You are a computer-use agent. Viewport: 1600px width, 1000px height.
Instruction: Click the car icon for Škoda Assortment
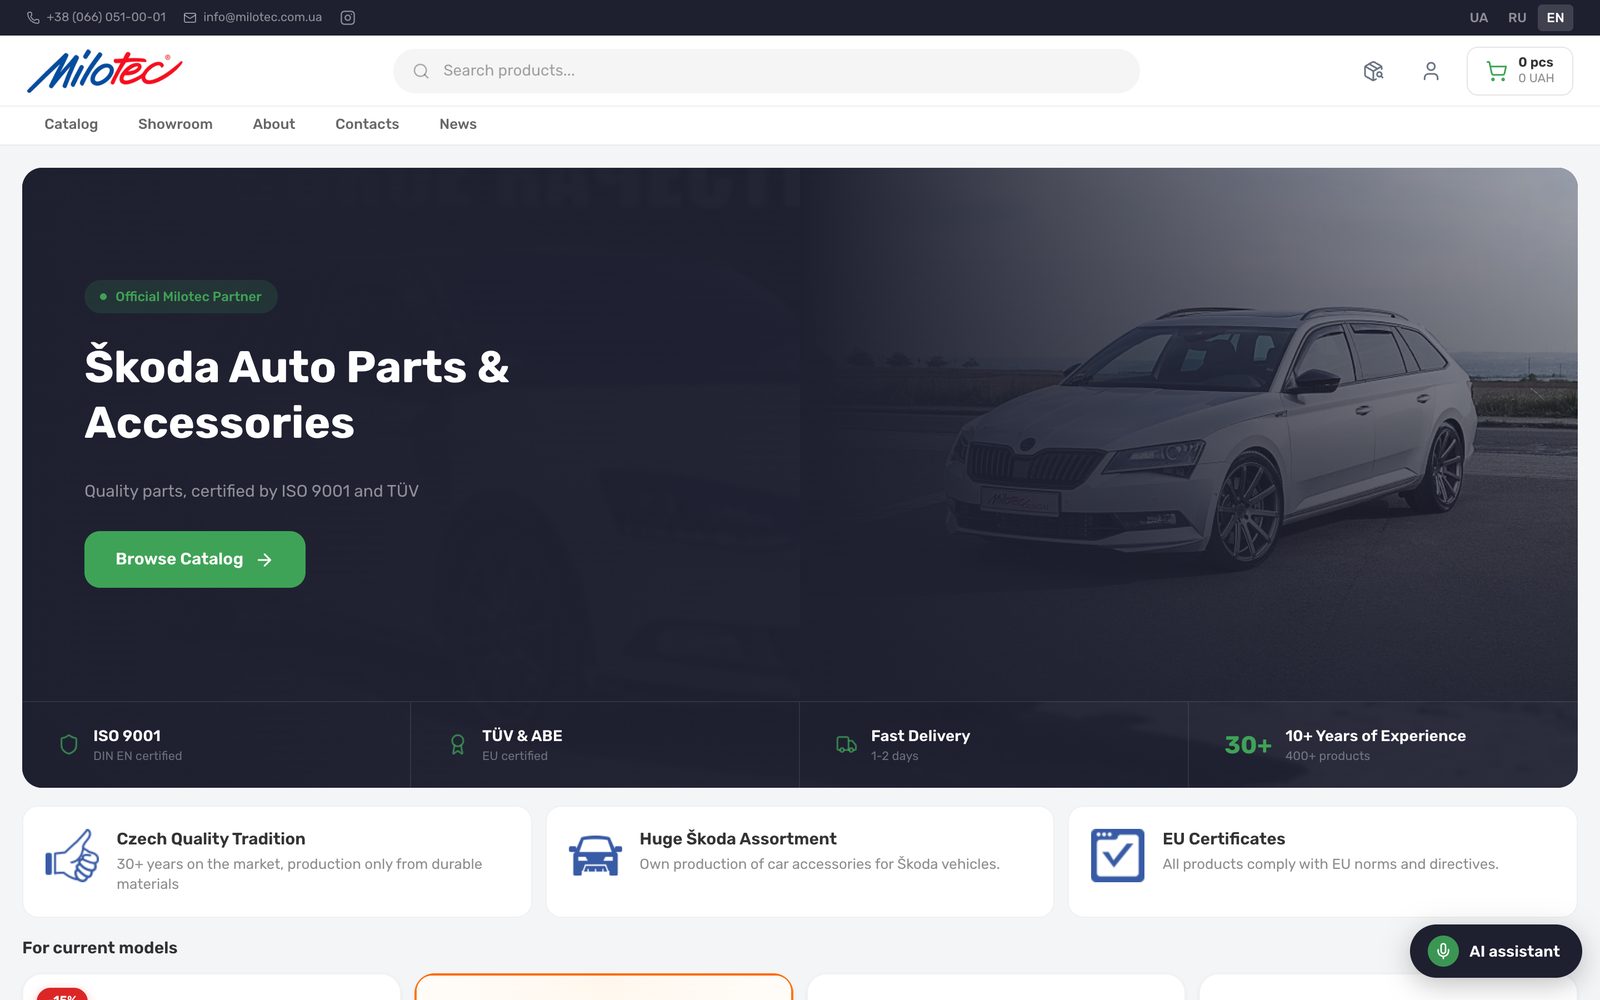(x=595, y=856)
